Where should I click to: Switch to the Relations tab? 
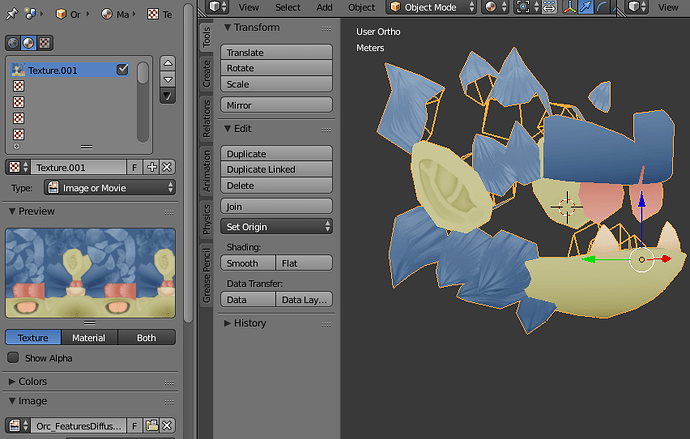pyautogui.click(x=206, y=118)
